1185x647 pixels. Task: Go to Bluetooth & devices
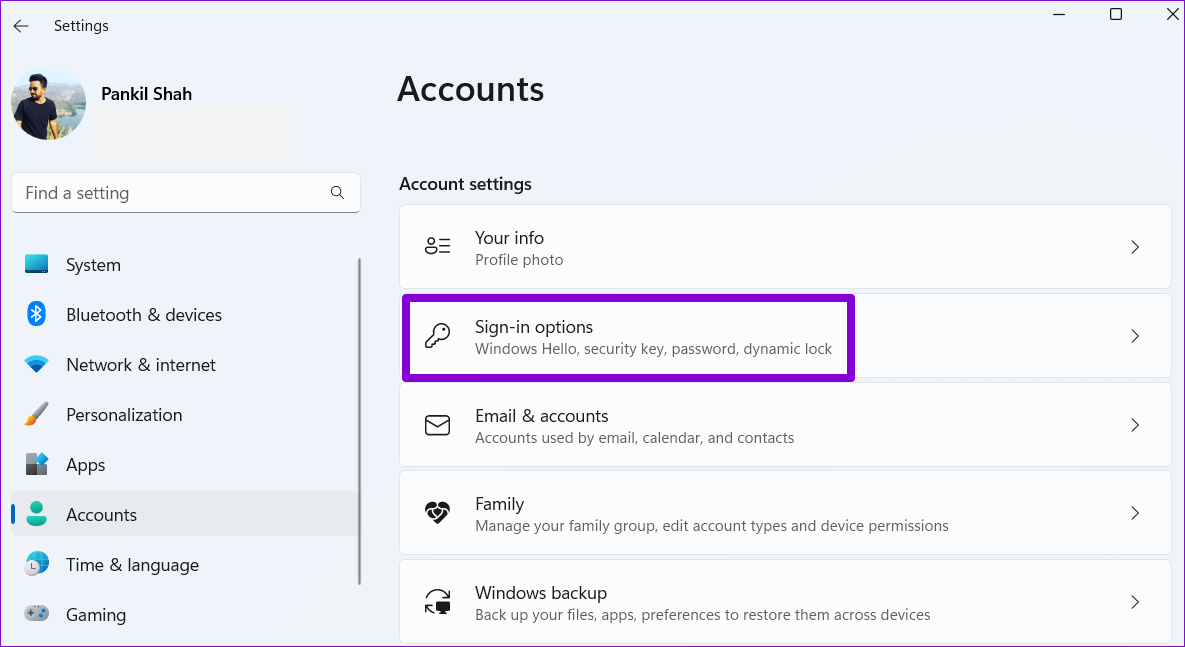[144, 314]
